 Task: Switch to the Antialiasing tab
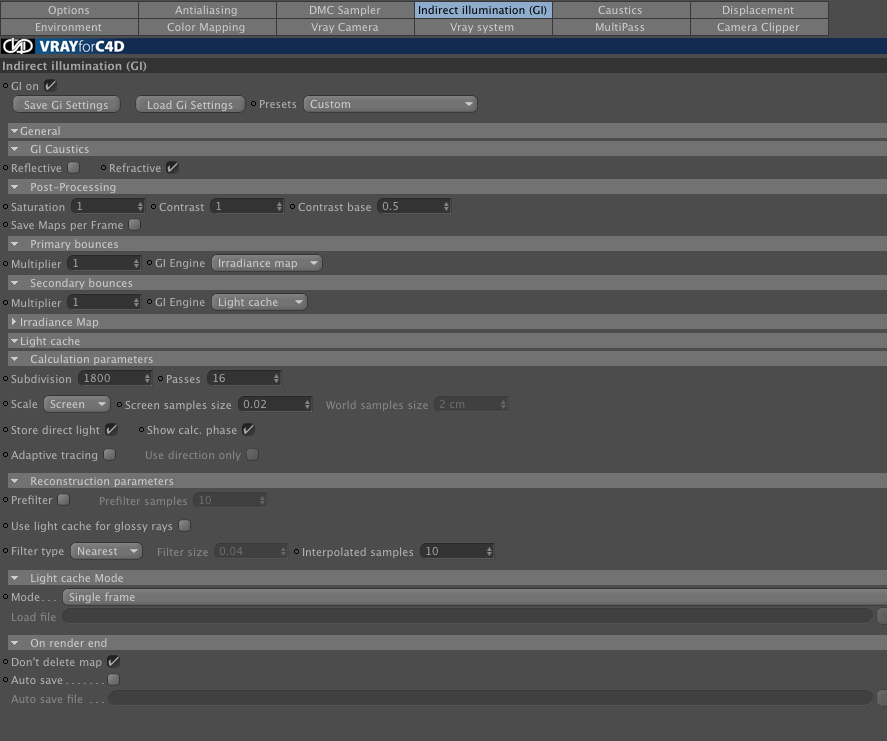tap(206, 10)
